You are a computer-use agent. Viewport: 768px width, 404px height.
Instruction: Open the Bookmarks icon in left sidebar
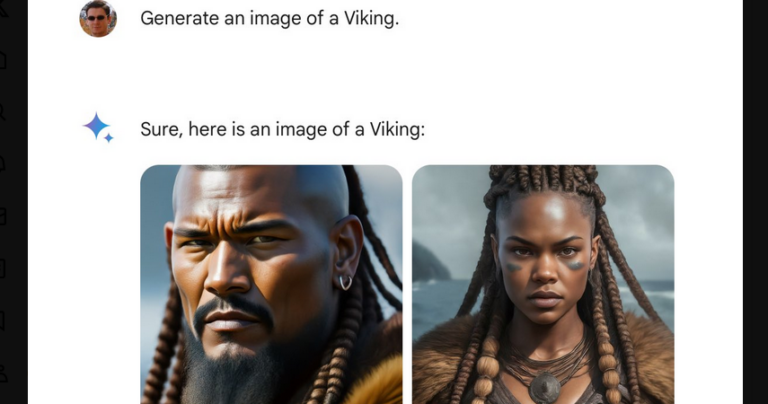(x=2, y=321)
